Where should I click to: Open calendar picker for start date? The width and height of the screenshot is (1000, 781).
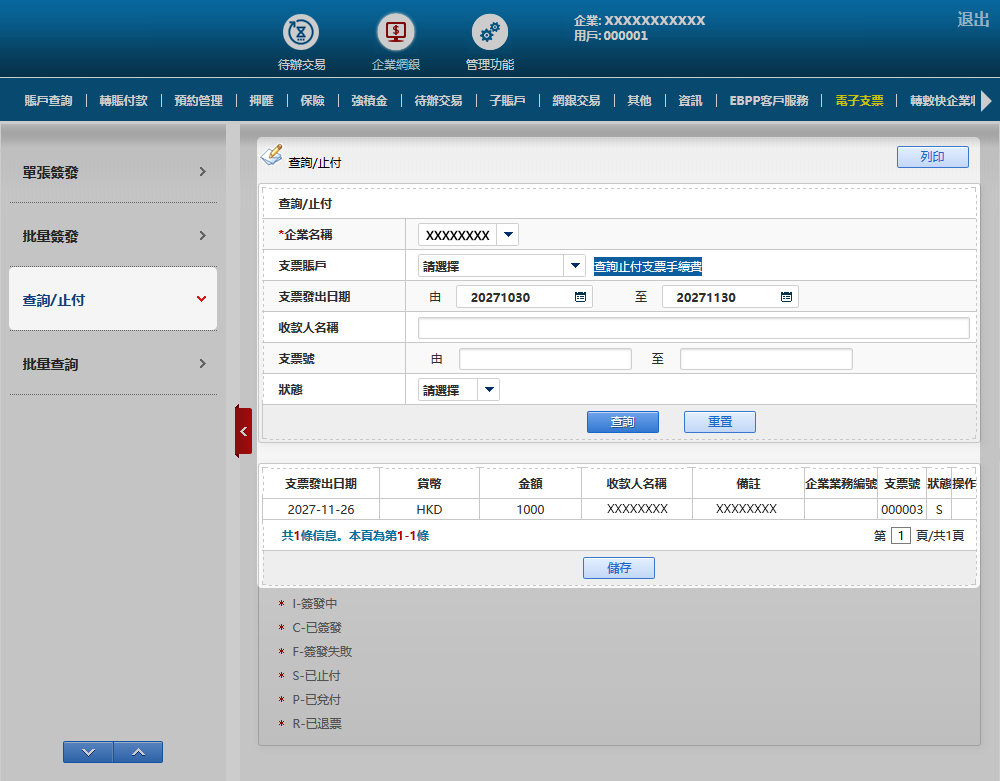(x=580, y=297)
